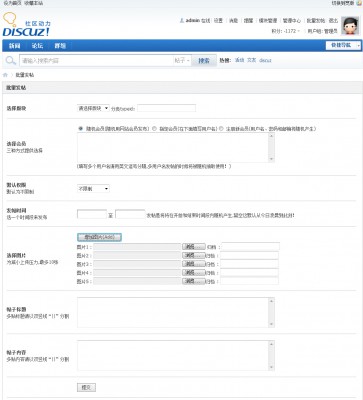Click the user icon beside admin
Screen dimensions: 363x400
(182, 21)
